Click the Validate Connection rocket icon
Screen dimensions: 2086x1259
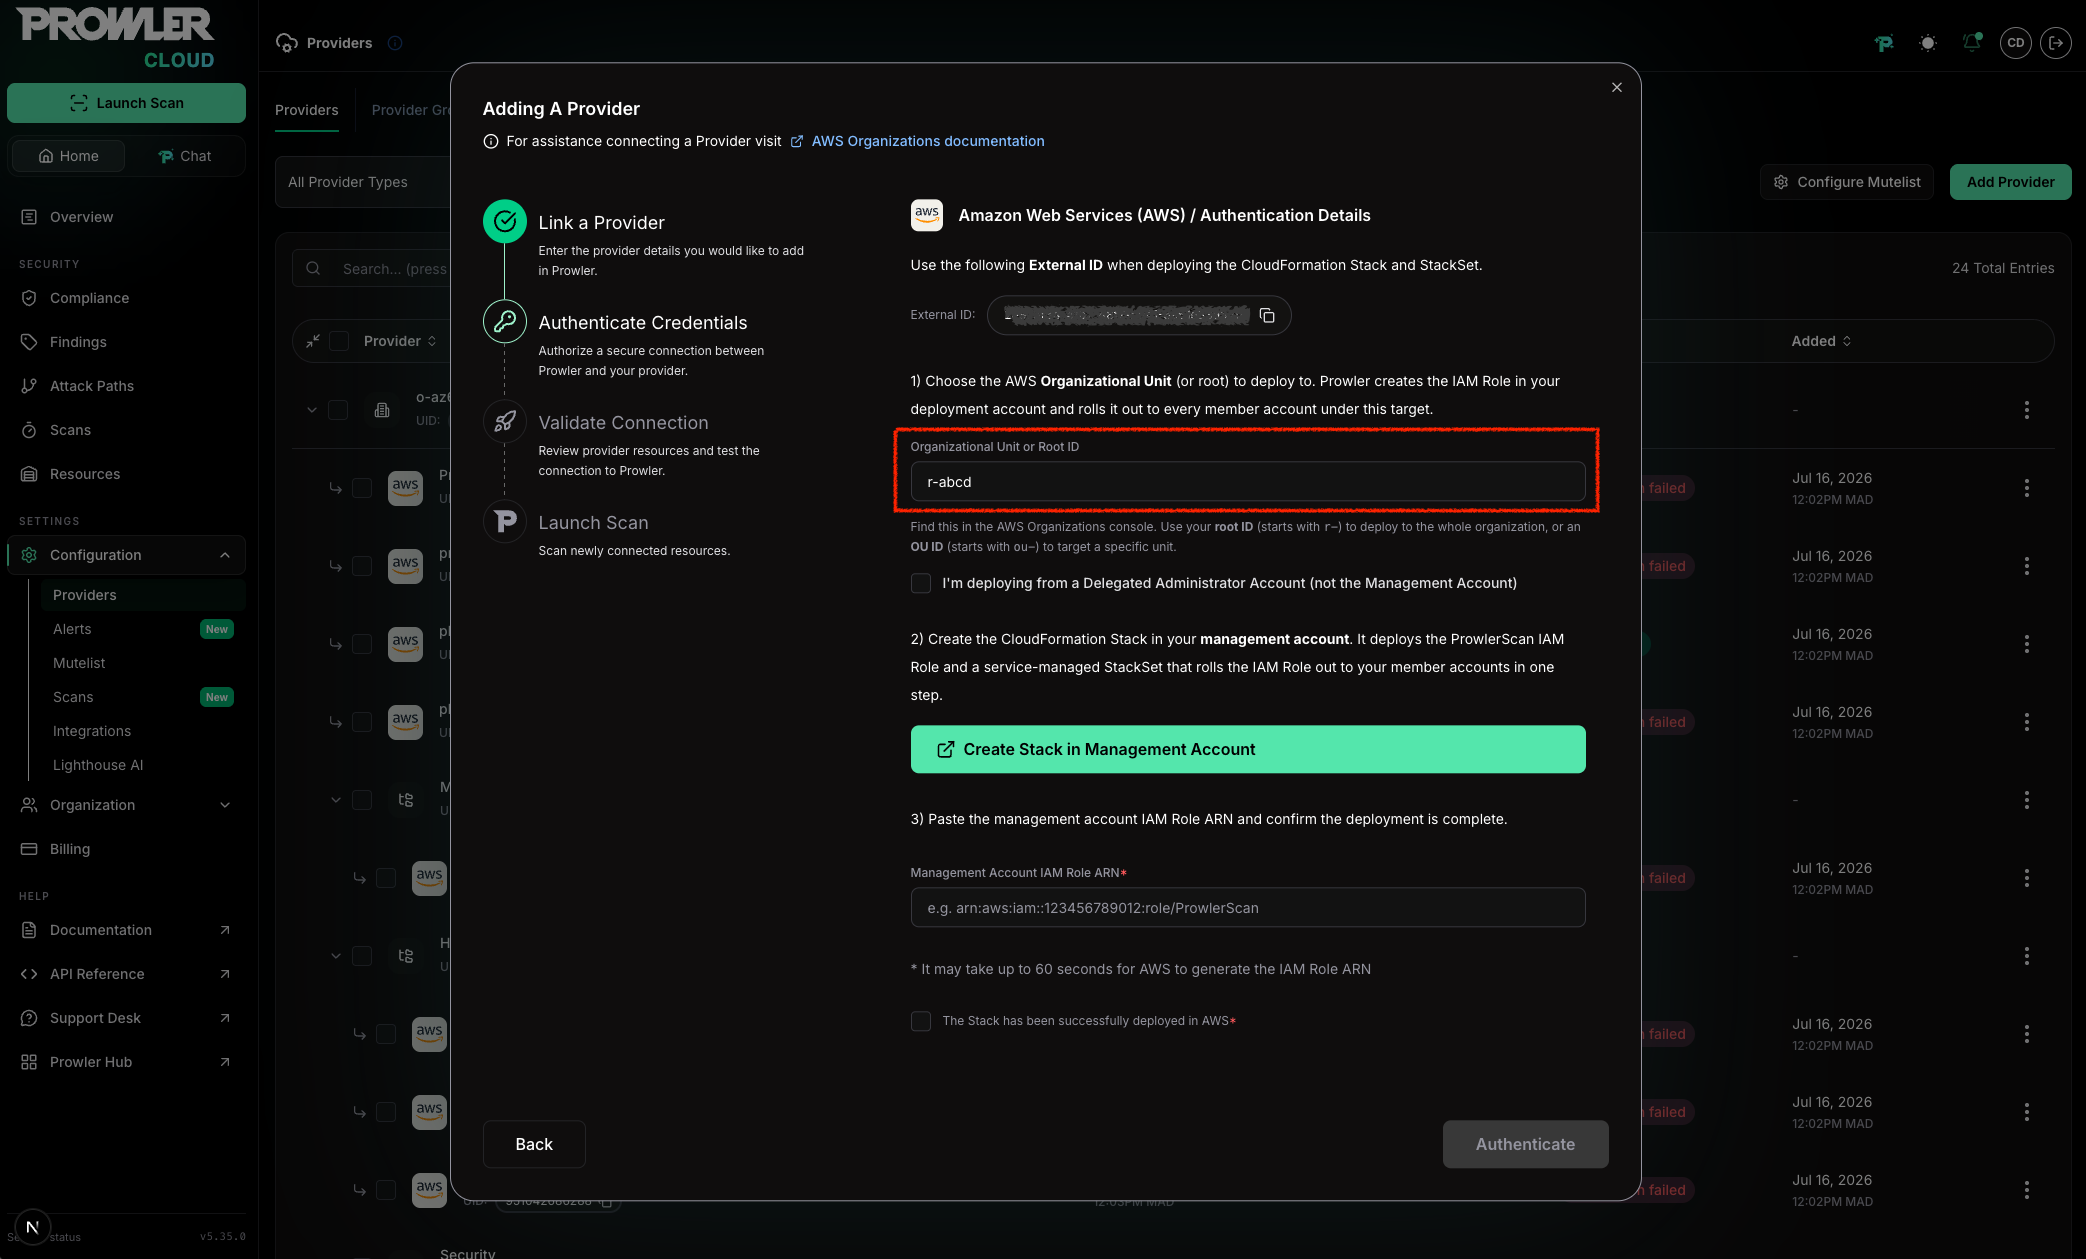click(505, 421)
